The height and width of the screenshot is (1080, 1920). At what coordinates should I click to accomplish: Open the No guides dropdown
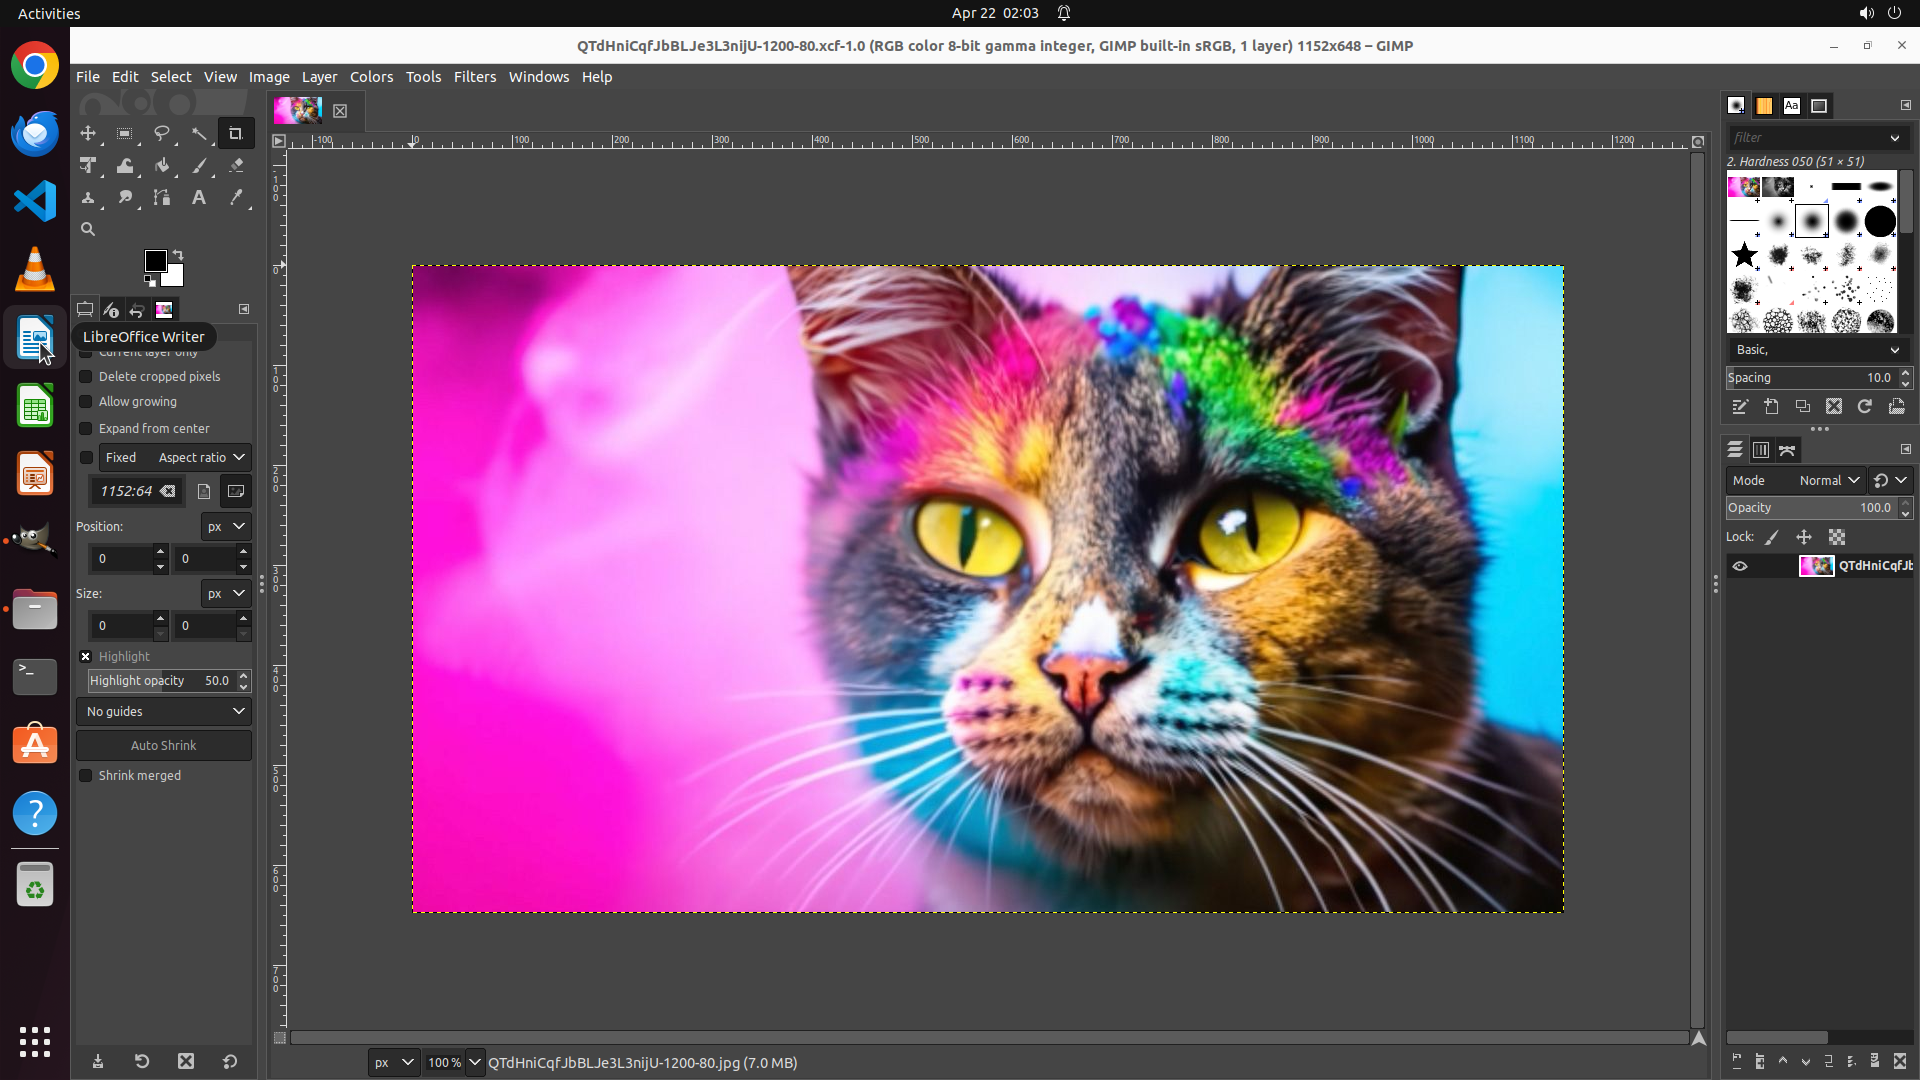[164, 712]
